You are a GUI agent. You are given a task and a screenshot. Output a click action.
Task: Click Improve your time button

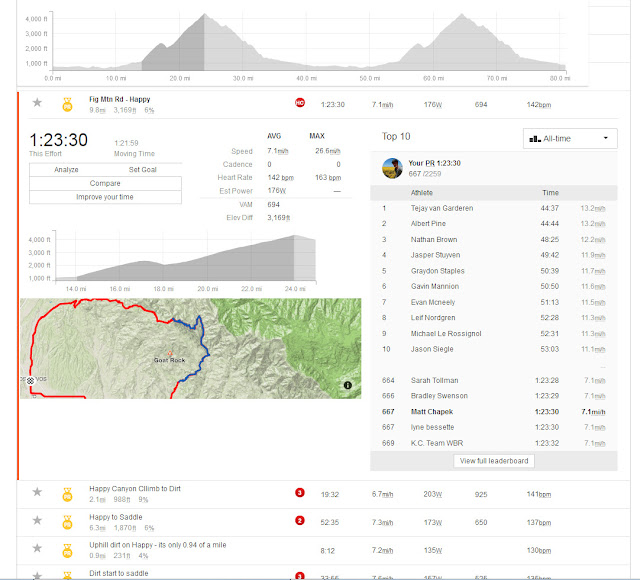105,197
